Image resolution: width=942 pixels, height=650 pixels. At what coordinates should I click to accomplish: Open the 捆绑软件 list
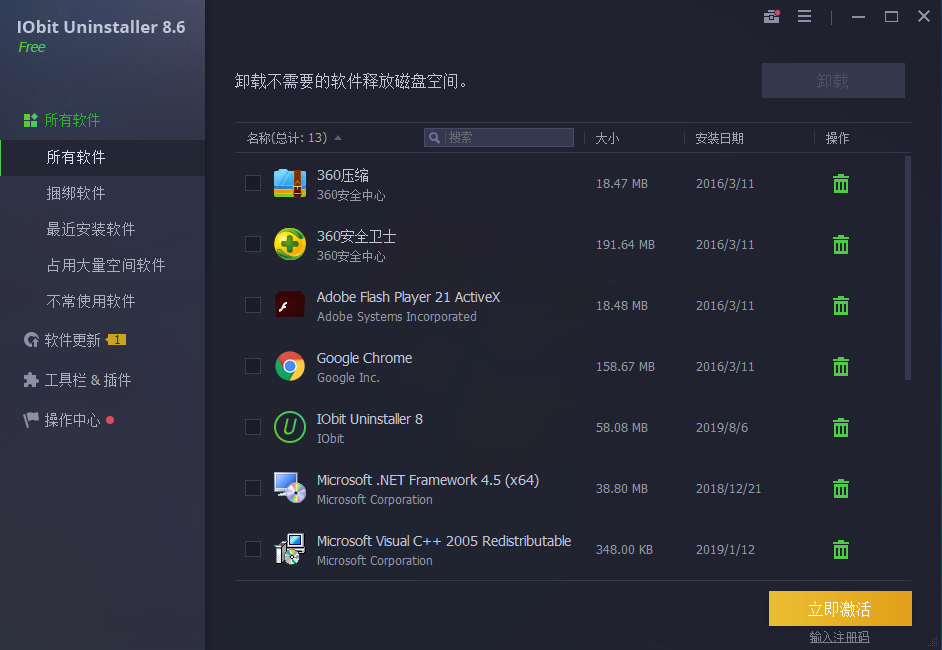[76, 193]
